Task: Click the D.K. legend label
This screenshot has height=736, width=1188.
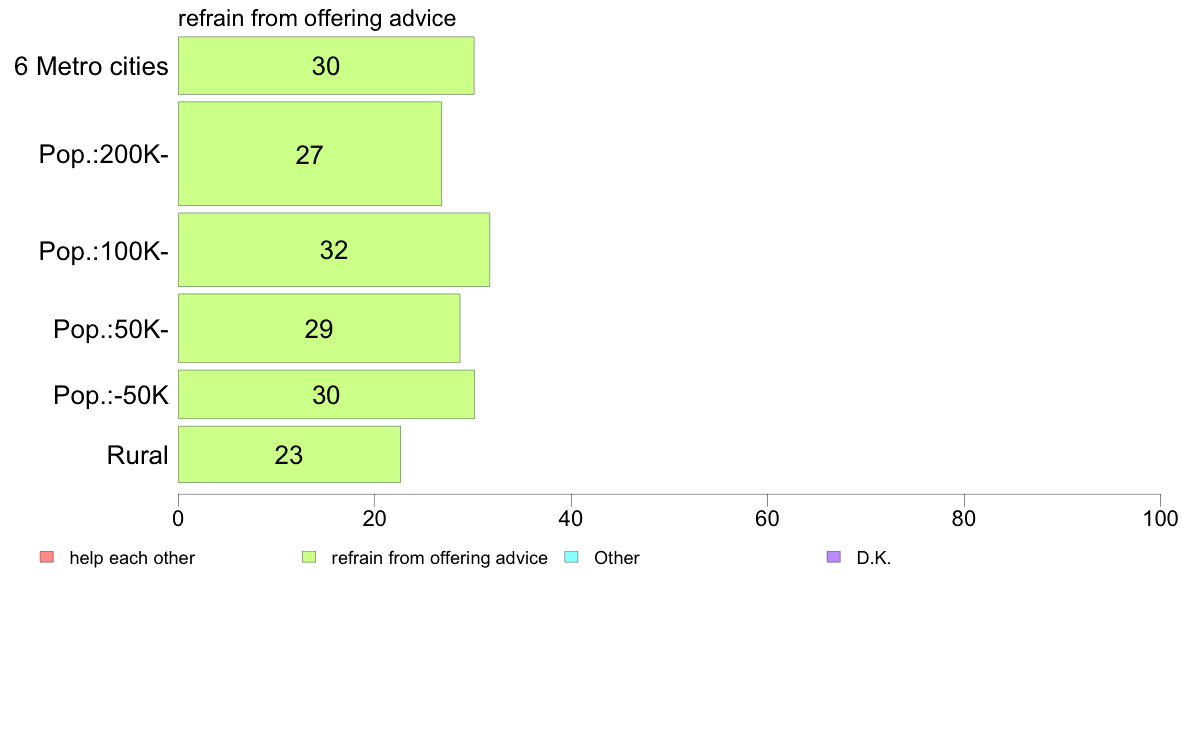Action: (x=874, y=558)
